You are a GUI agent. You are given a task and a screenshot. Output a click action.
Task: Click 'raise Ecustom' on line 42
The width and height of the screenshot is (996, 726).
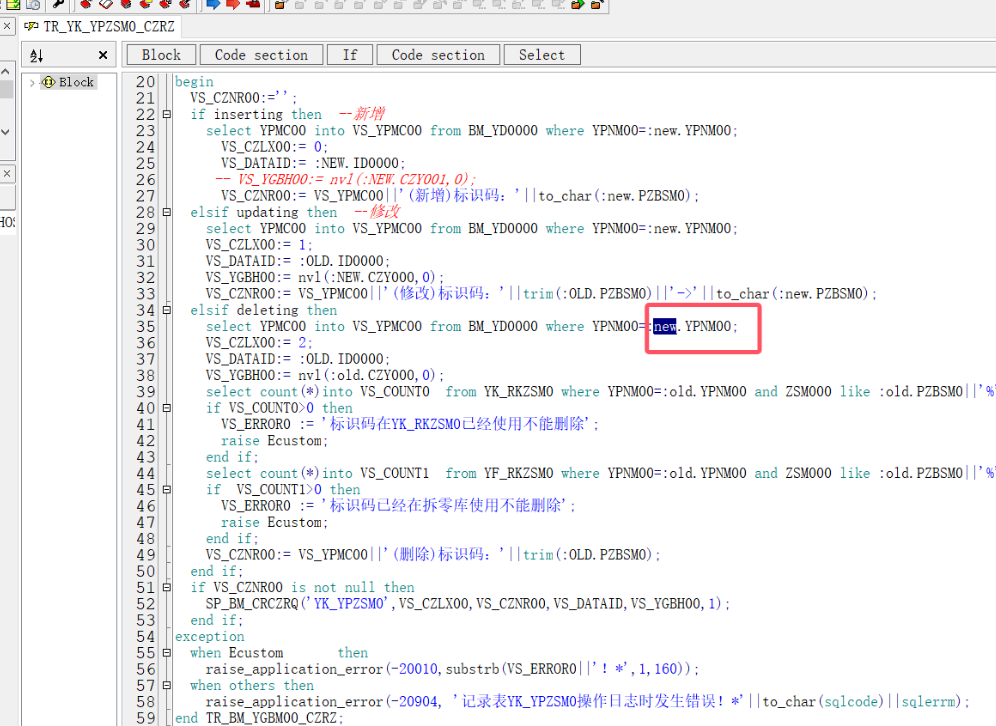click(274, 441)
